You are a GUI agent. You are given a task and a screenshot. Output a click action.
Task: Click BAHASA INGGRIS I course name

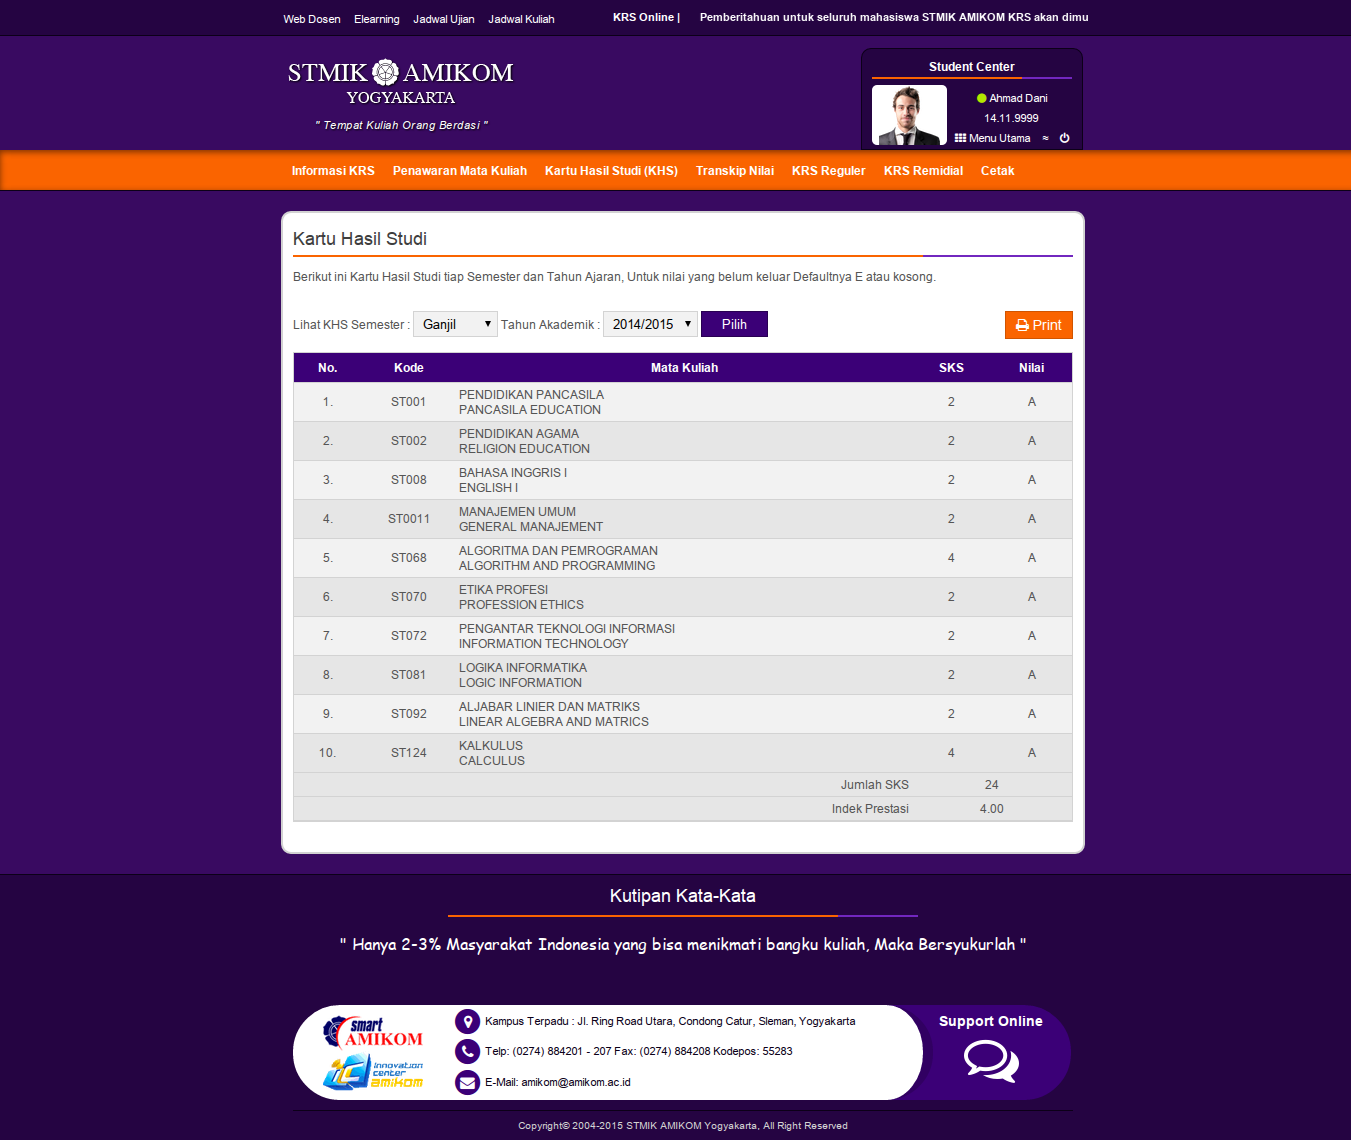pyautogui.click(x=513, y=473)
